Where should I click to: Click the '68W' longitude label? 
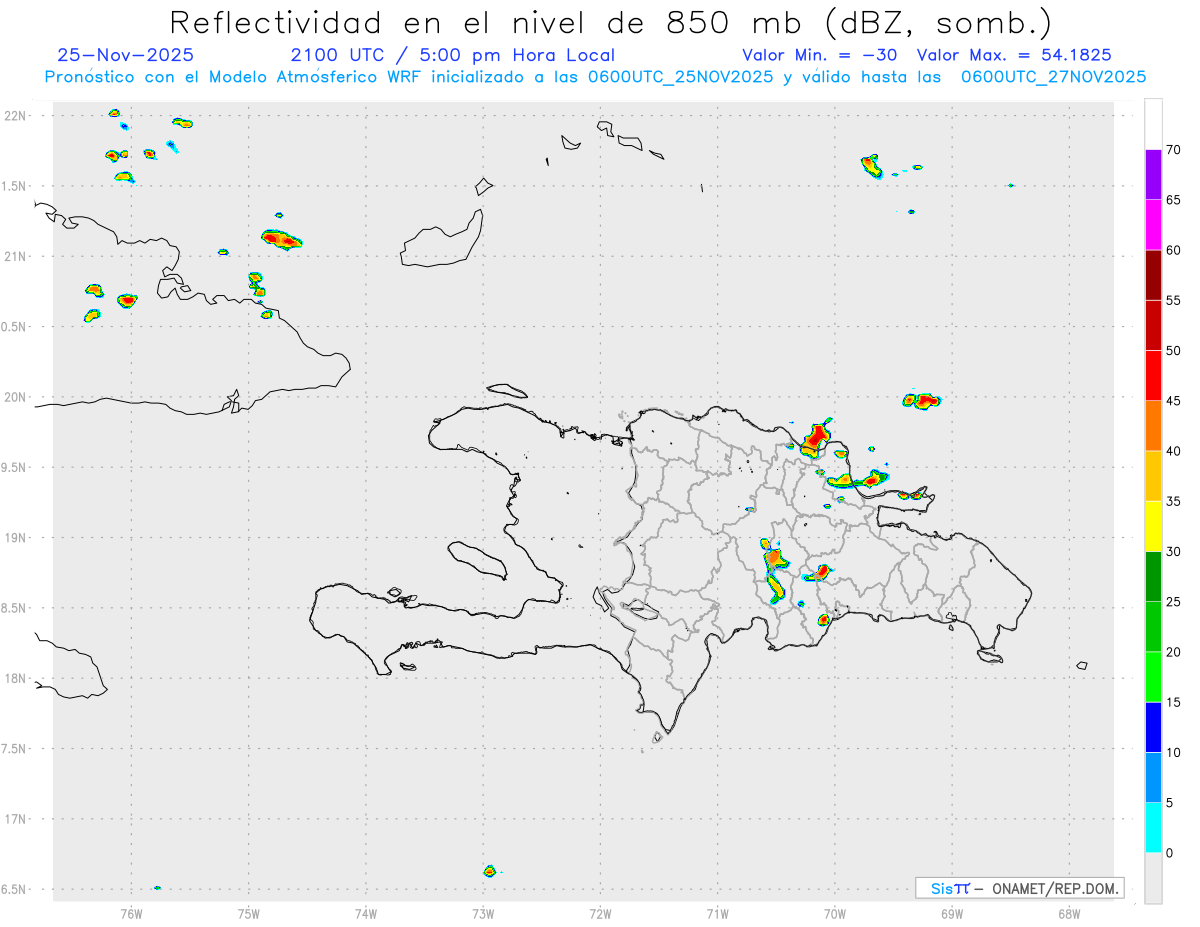point(1069,913)
